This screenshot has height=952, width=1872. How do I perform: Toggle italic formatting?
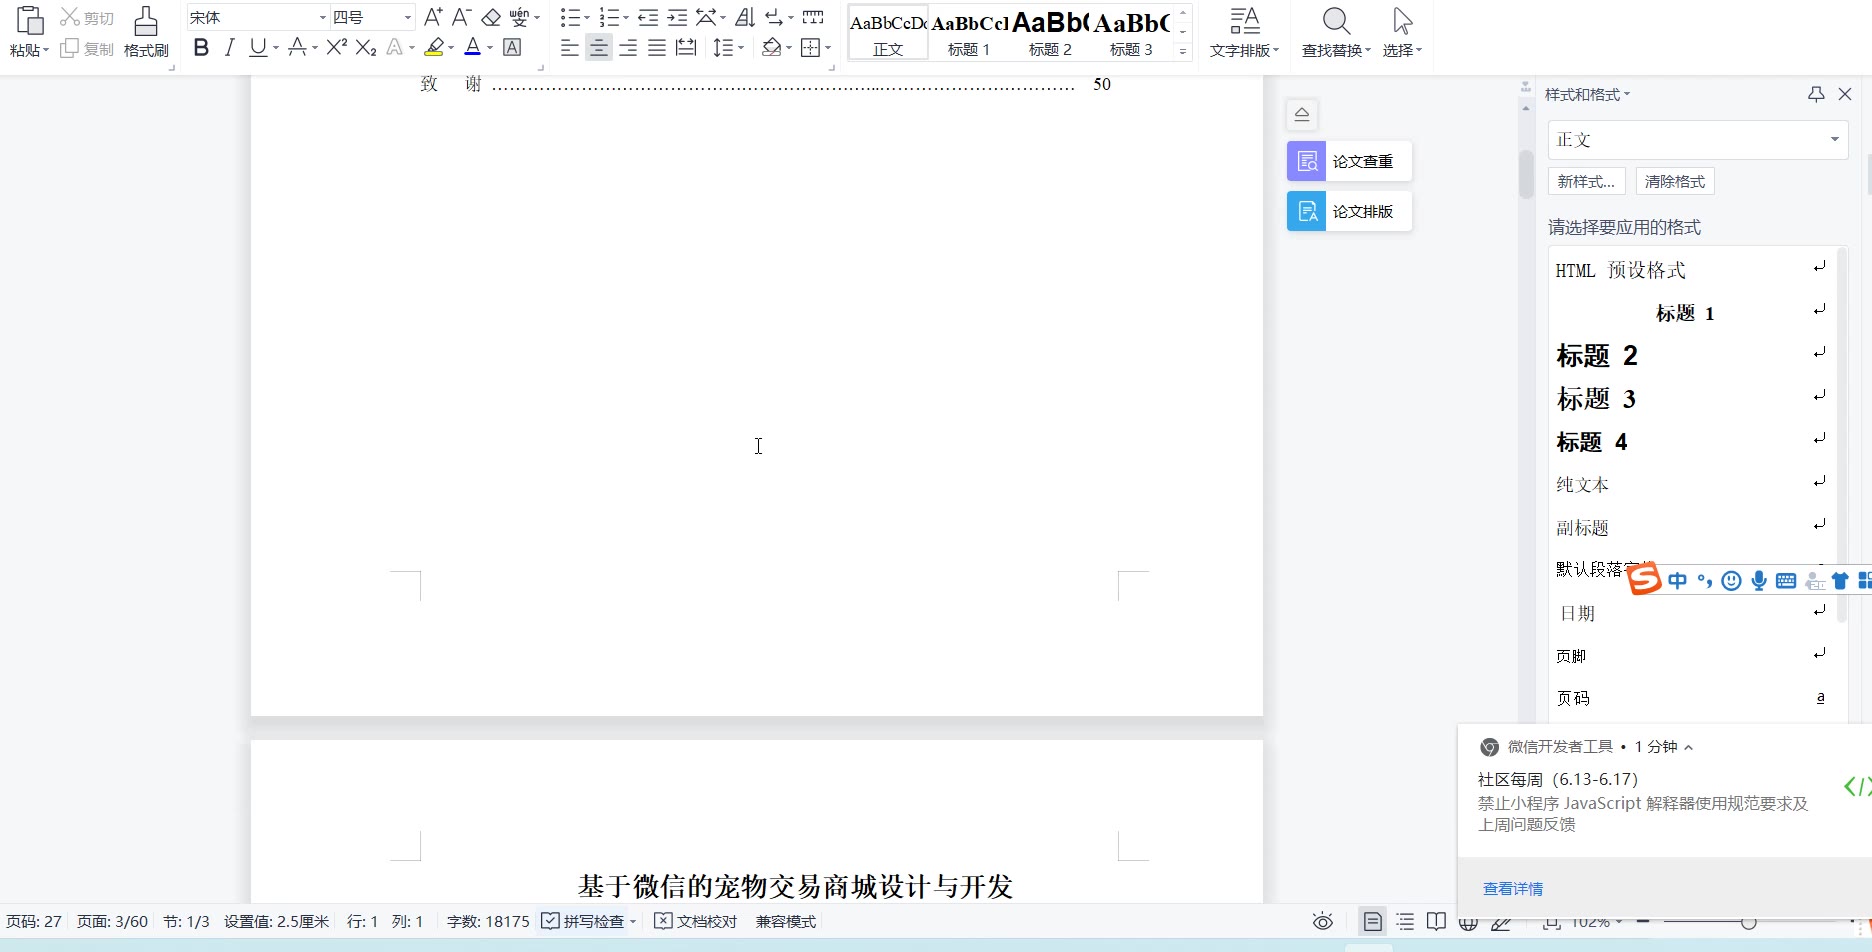(x=230, y=47)
